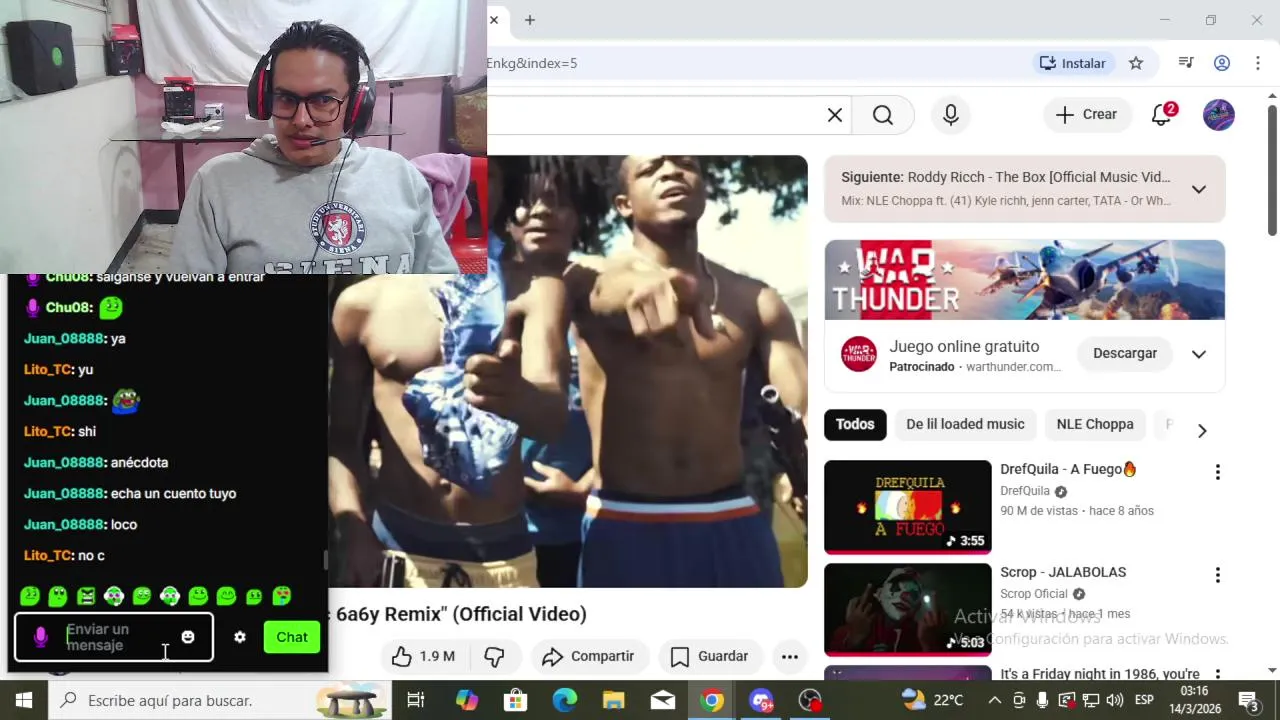Open Copilot from taskbar
1280x720 pixels.
coord(467,700)
